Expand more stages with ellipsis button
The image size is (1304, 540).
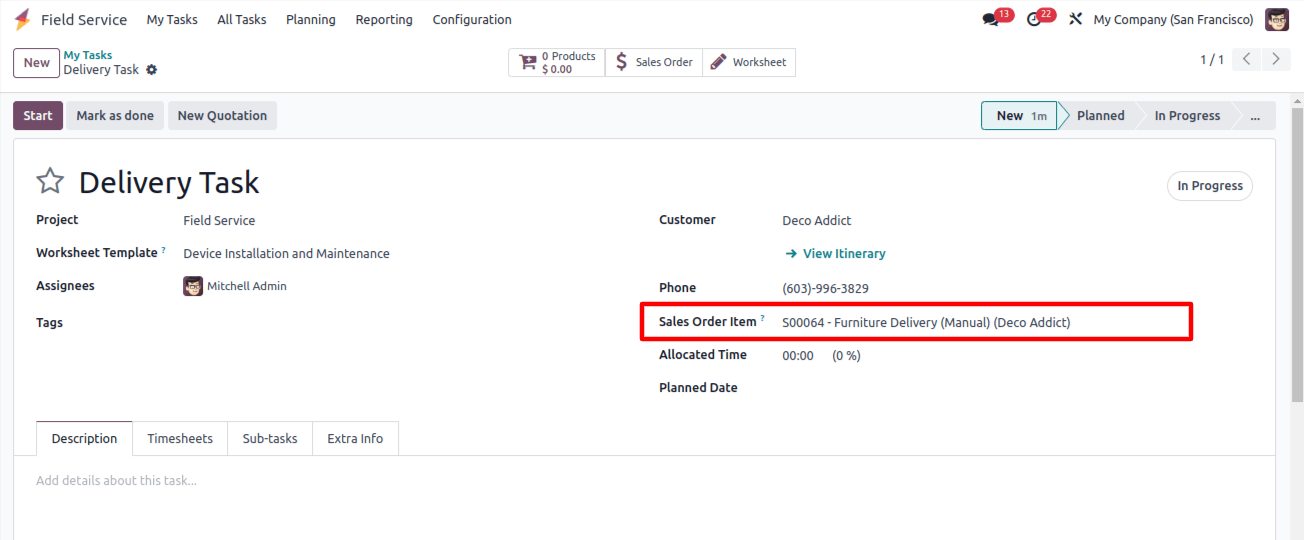1255,116
